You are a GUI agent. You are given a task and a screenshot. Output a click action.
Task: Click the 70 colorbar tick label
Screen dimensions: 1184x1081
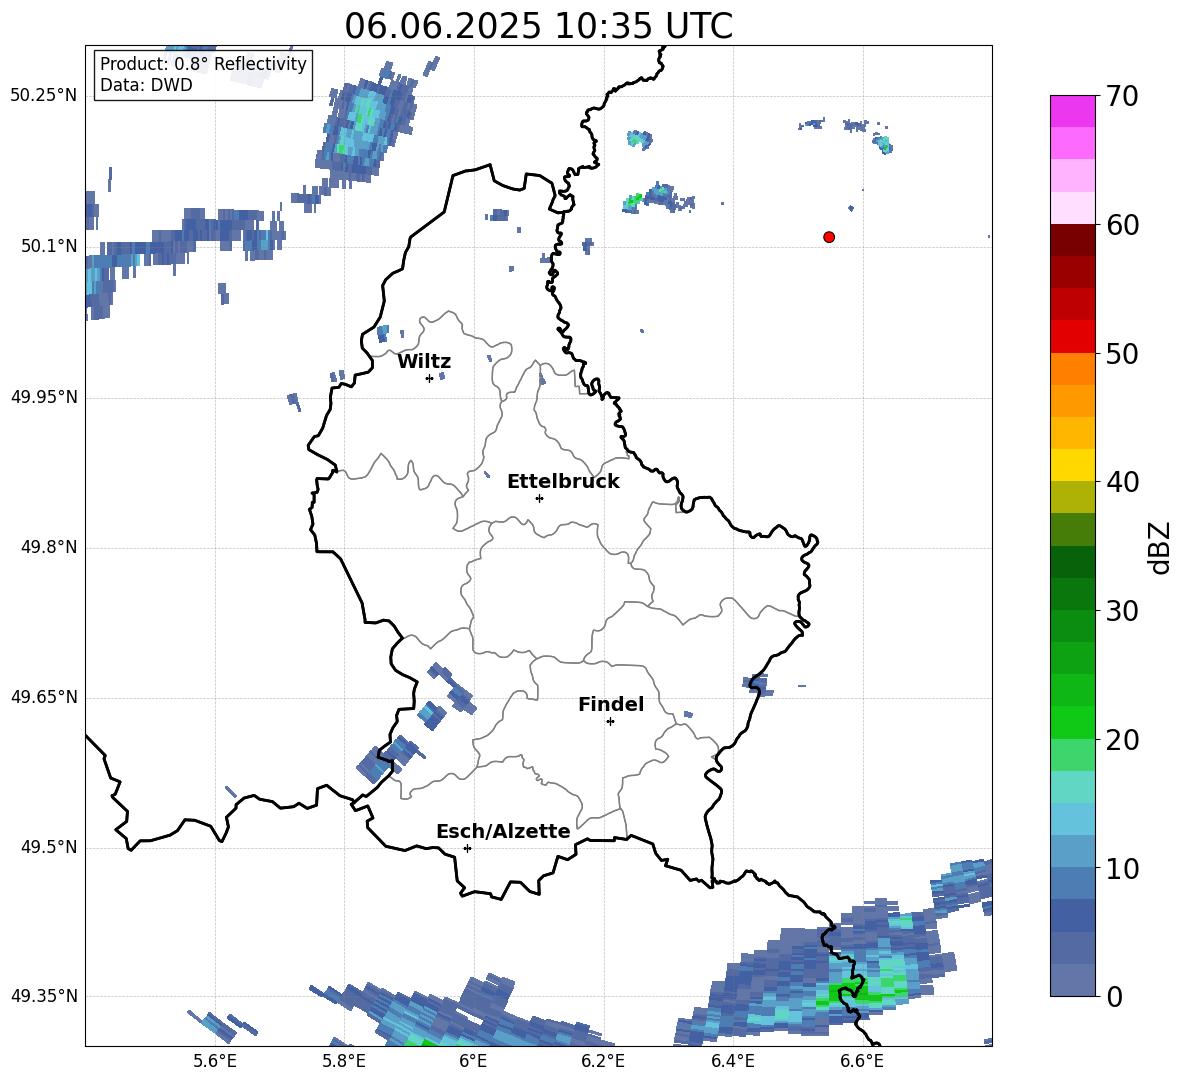pos(1122,97)
